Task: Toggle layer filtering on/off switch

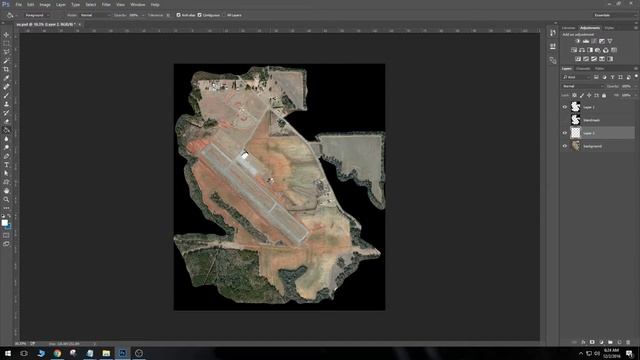Action: pyautogui.click(x=636, y=77)
